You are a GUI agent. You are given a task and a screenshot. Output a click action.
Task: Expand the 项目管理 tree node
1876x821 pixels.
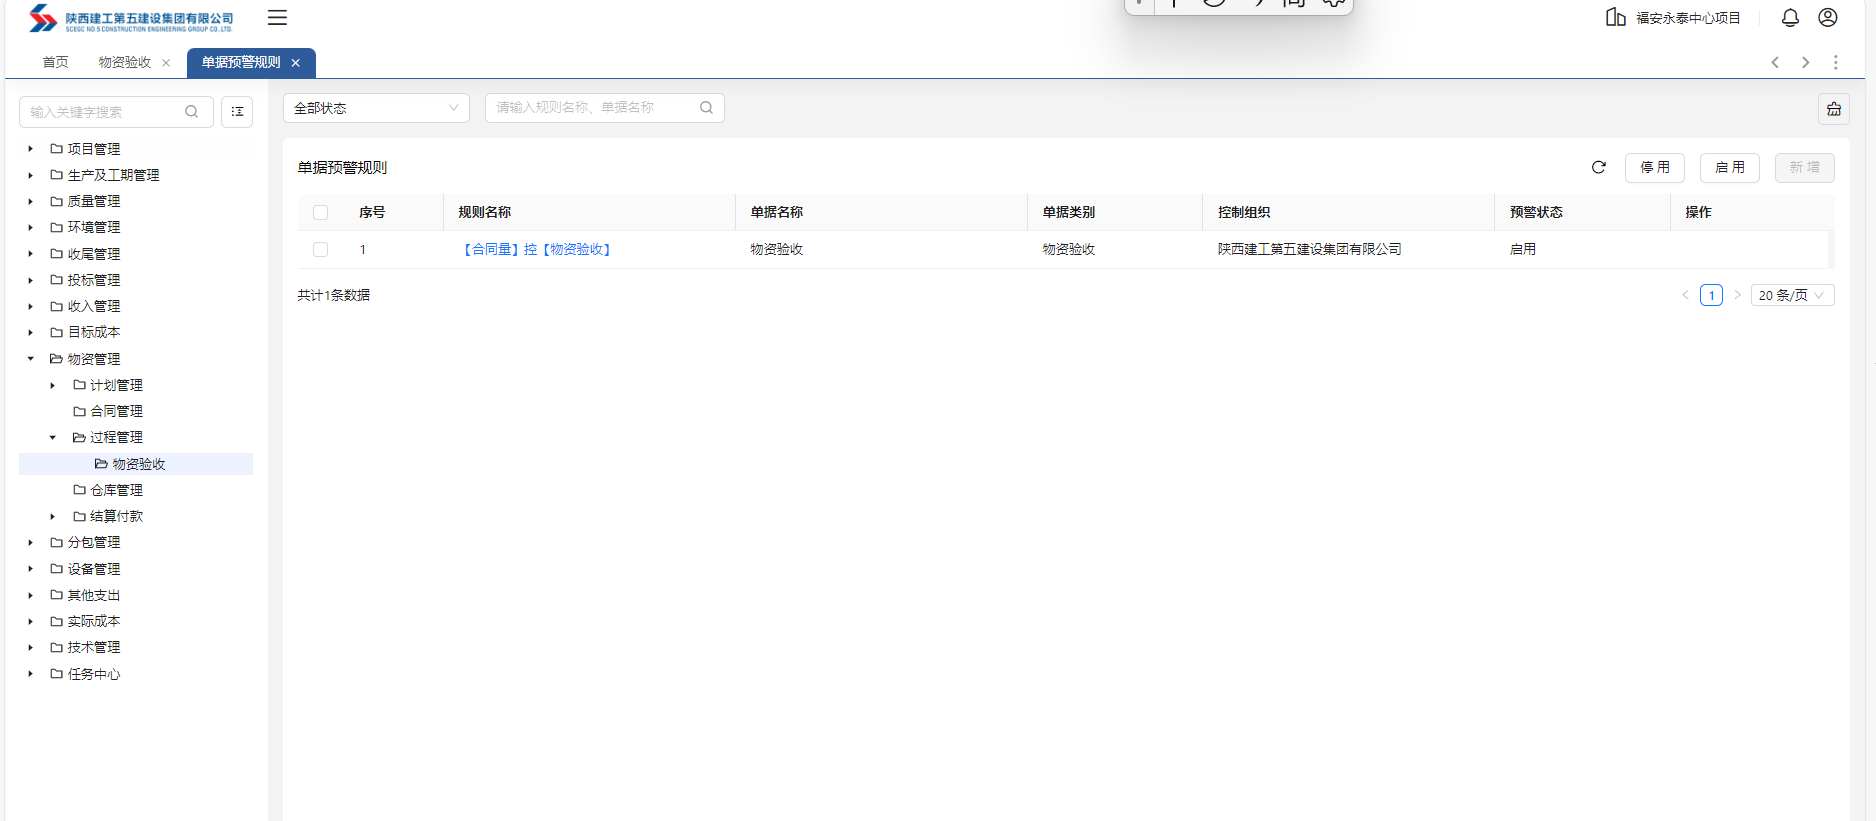31,149
